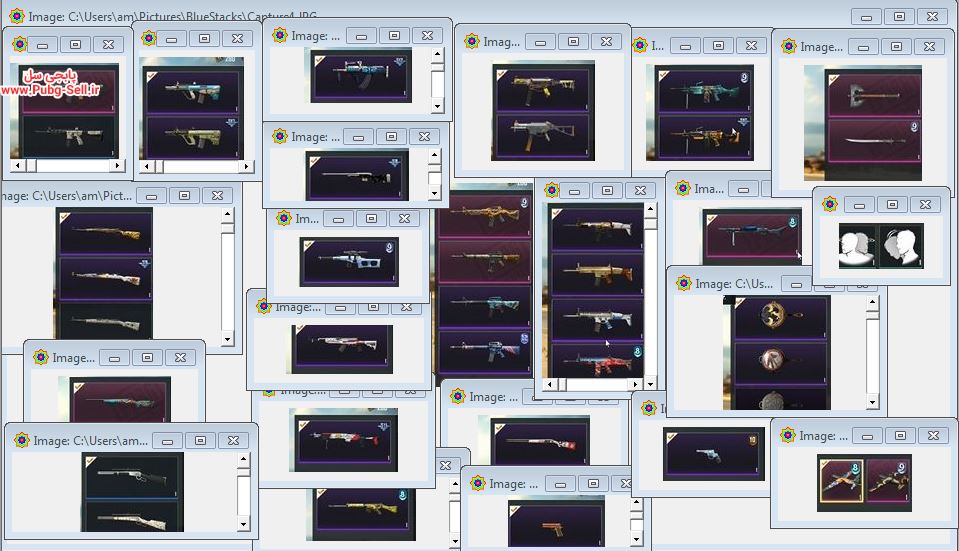Click the title text "Image: C:\Users\am..." of the lever-action rifle window
The image size is (959, 551).
point(91,440)
